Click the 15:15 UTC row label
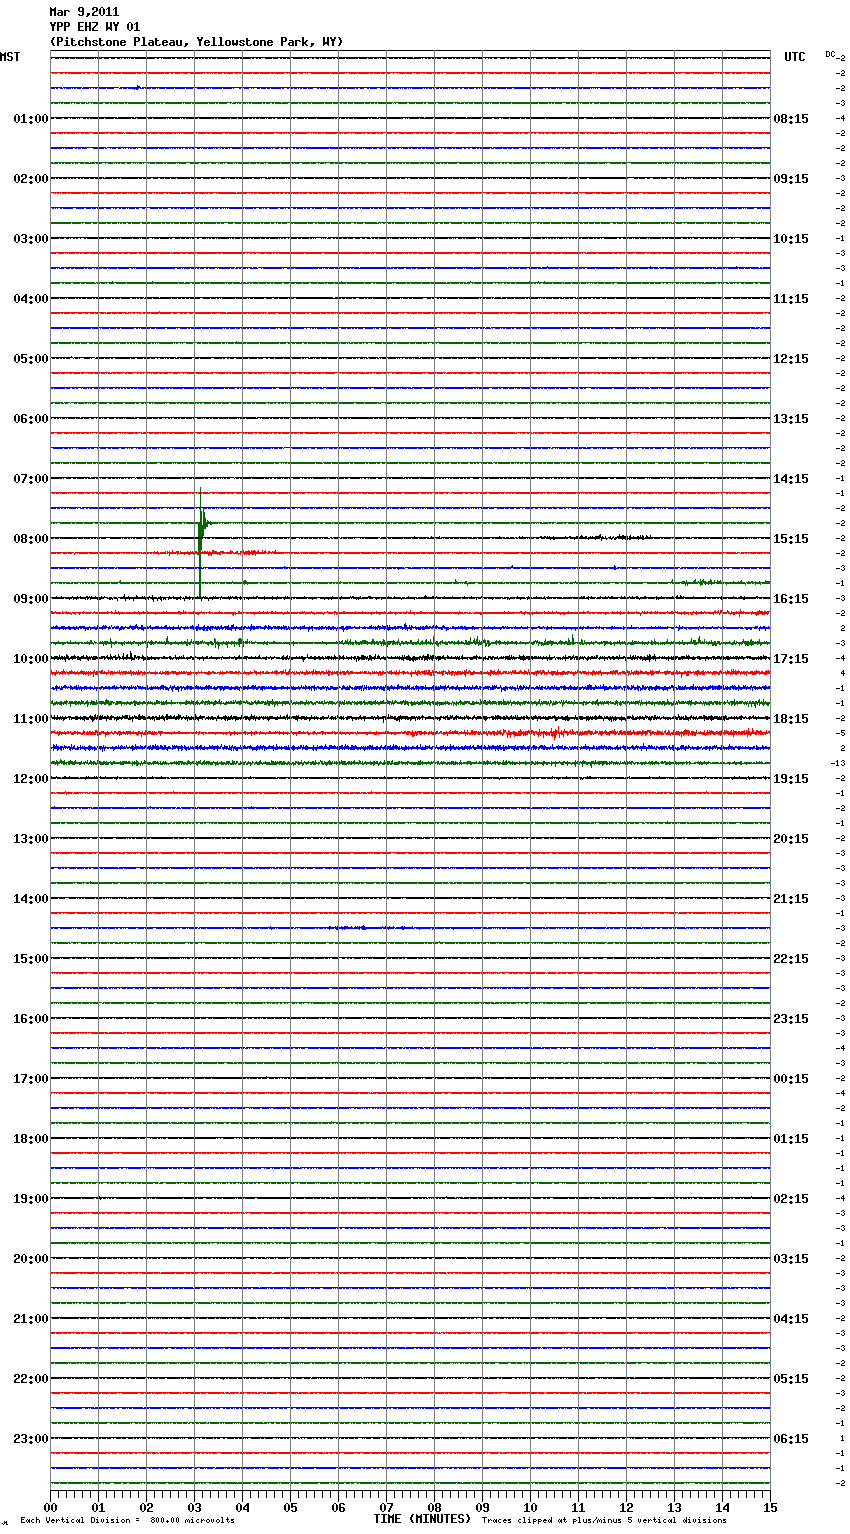The height and width of the screenshot is (1534, 850). 791,539
